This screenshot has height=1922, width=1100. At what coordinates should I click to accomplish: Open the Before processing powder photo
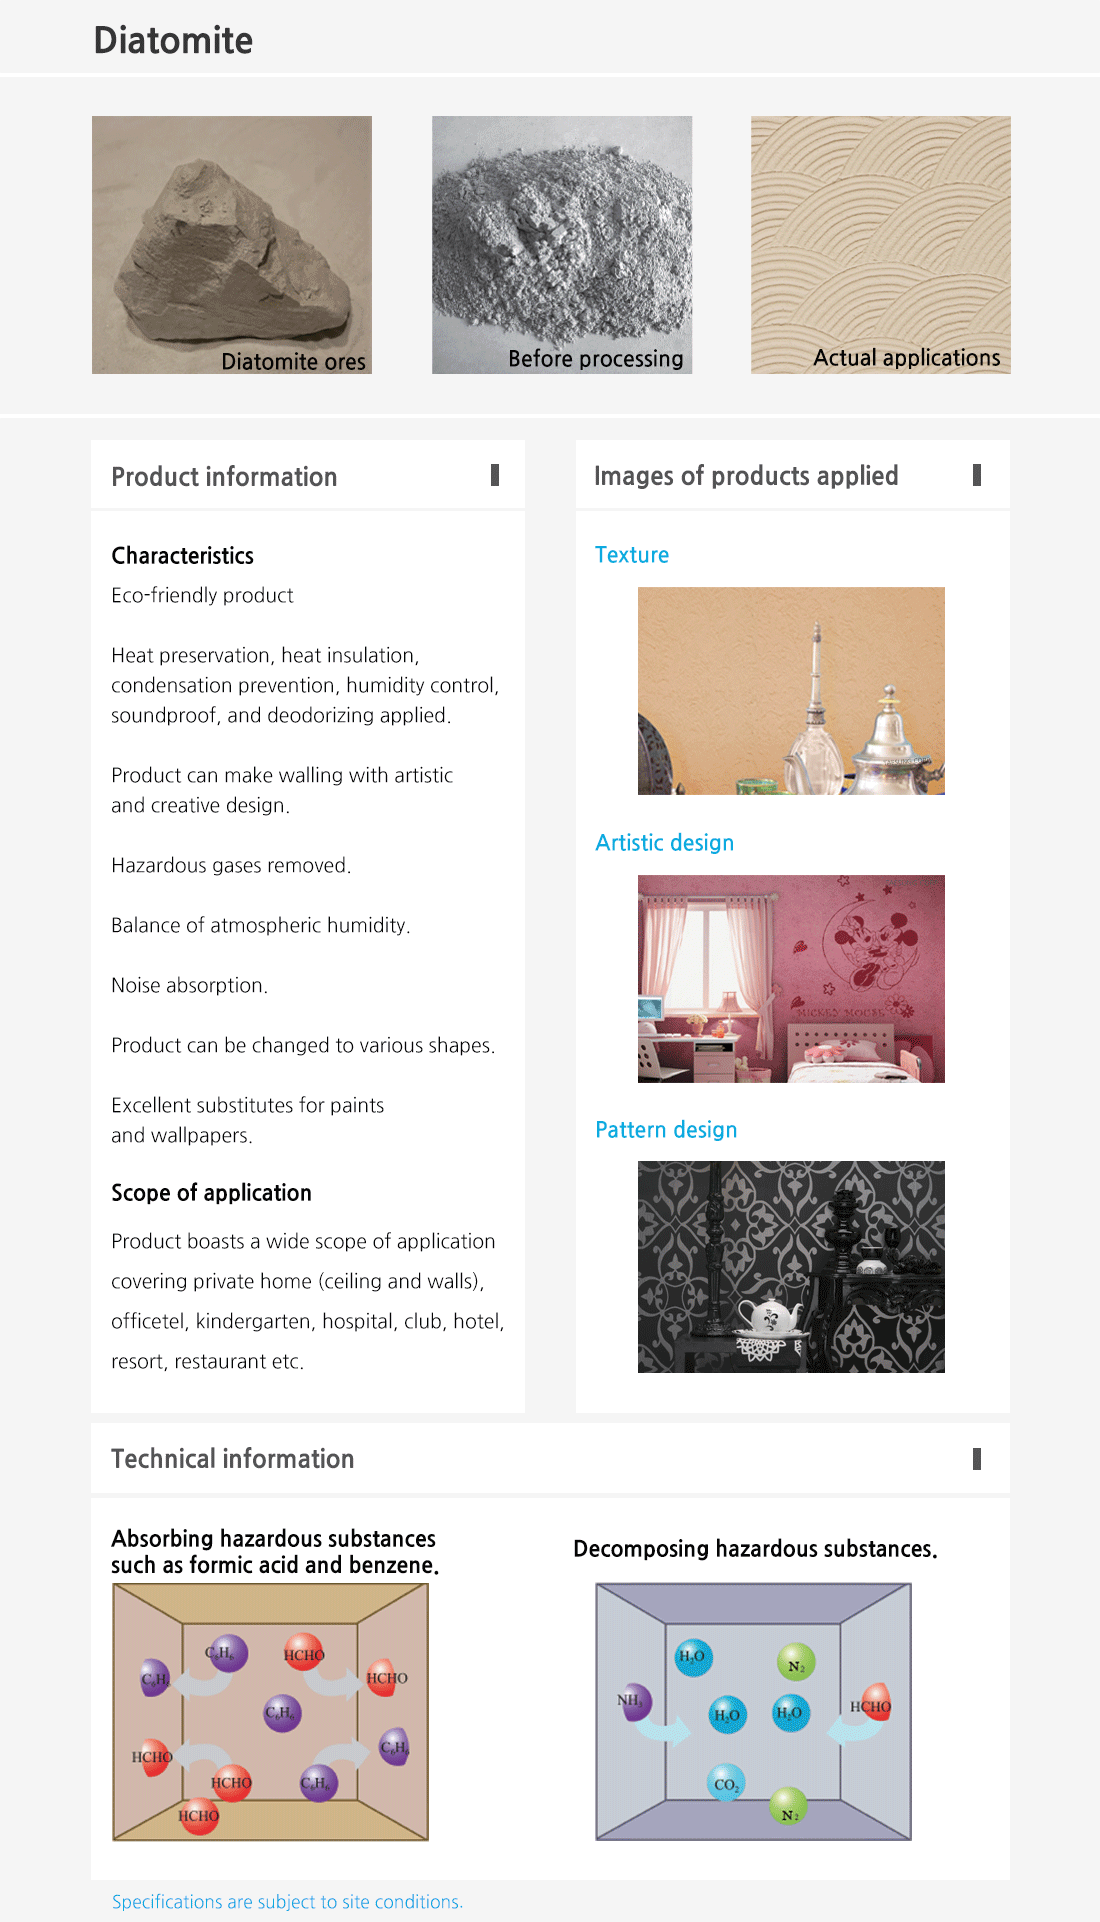tap(562, 245)
